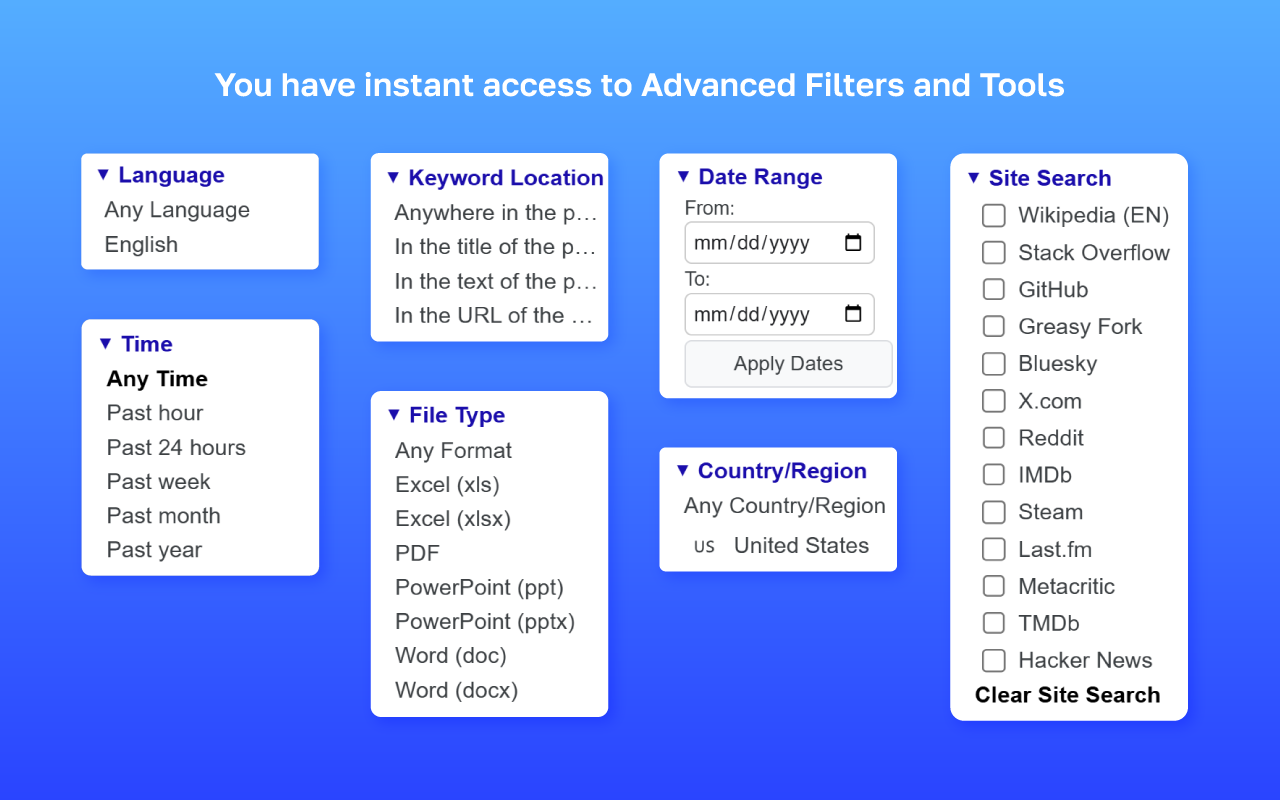1280x800 pixels.
Task: Choose PDF file type
Action: pos(417,553)
